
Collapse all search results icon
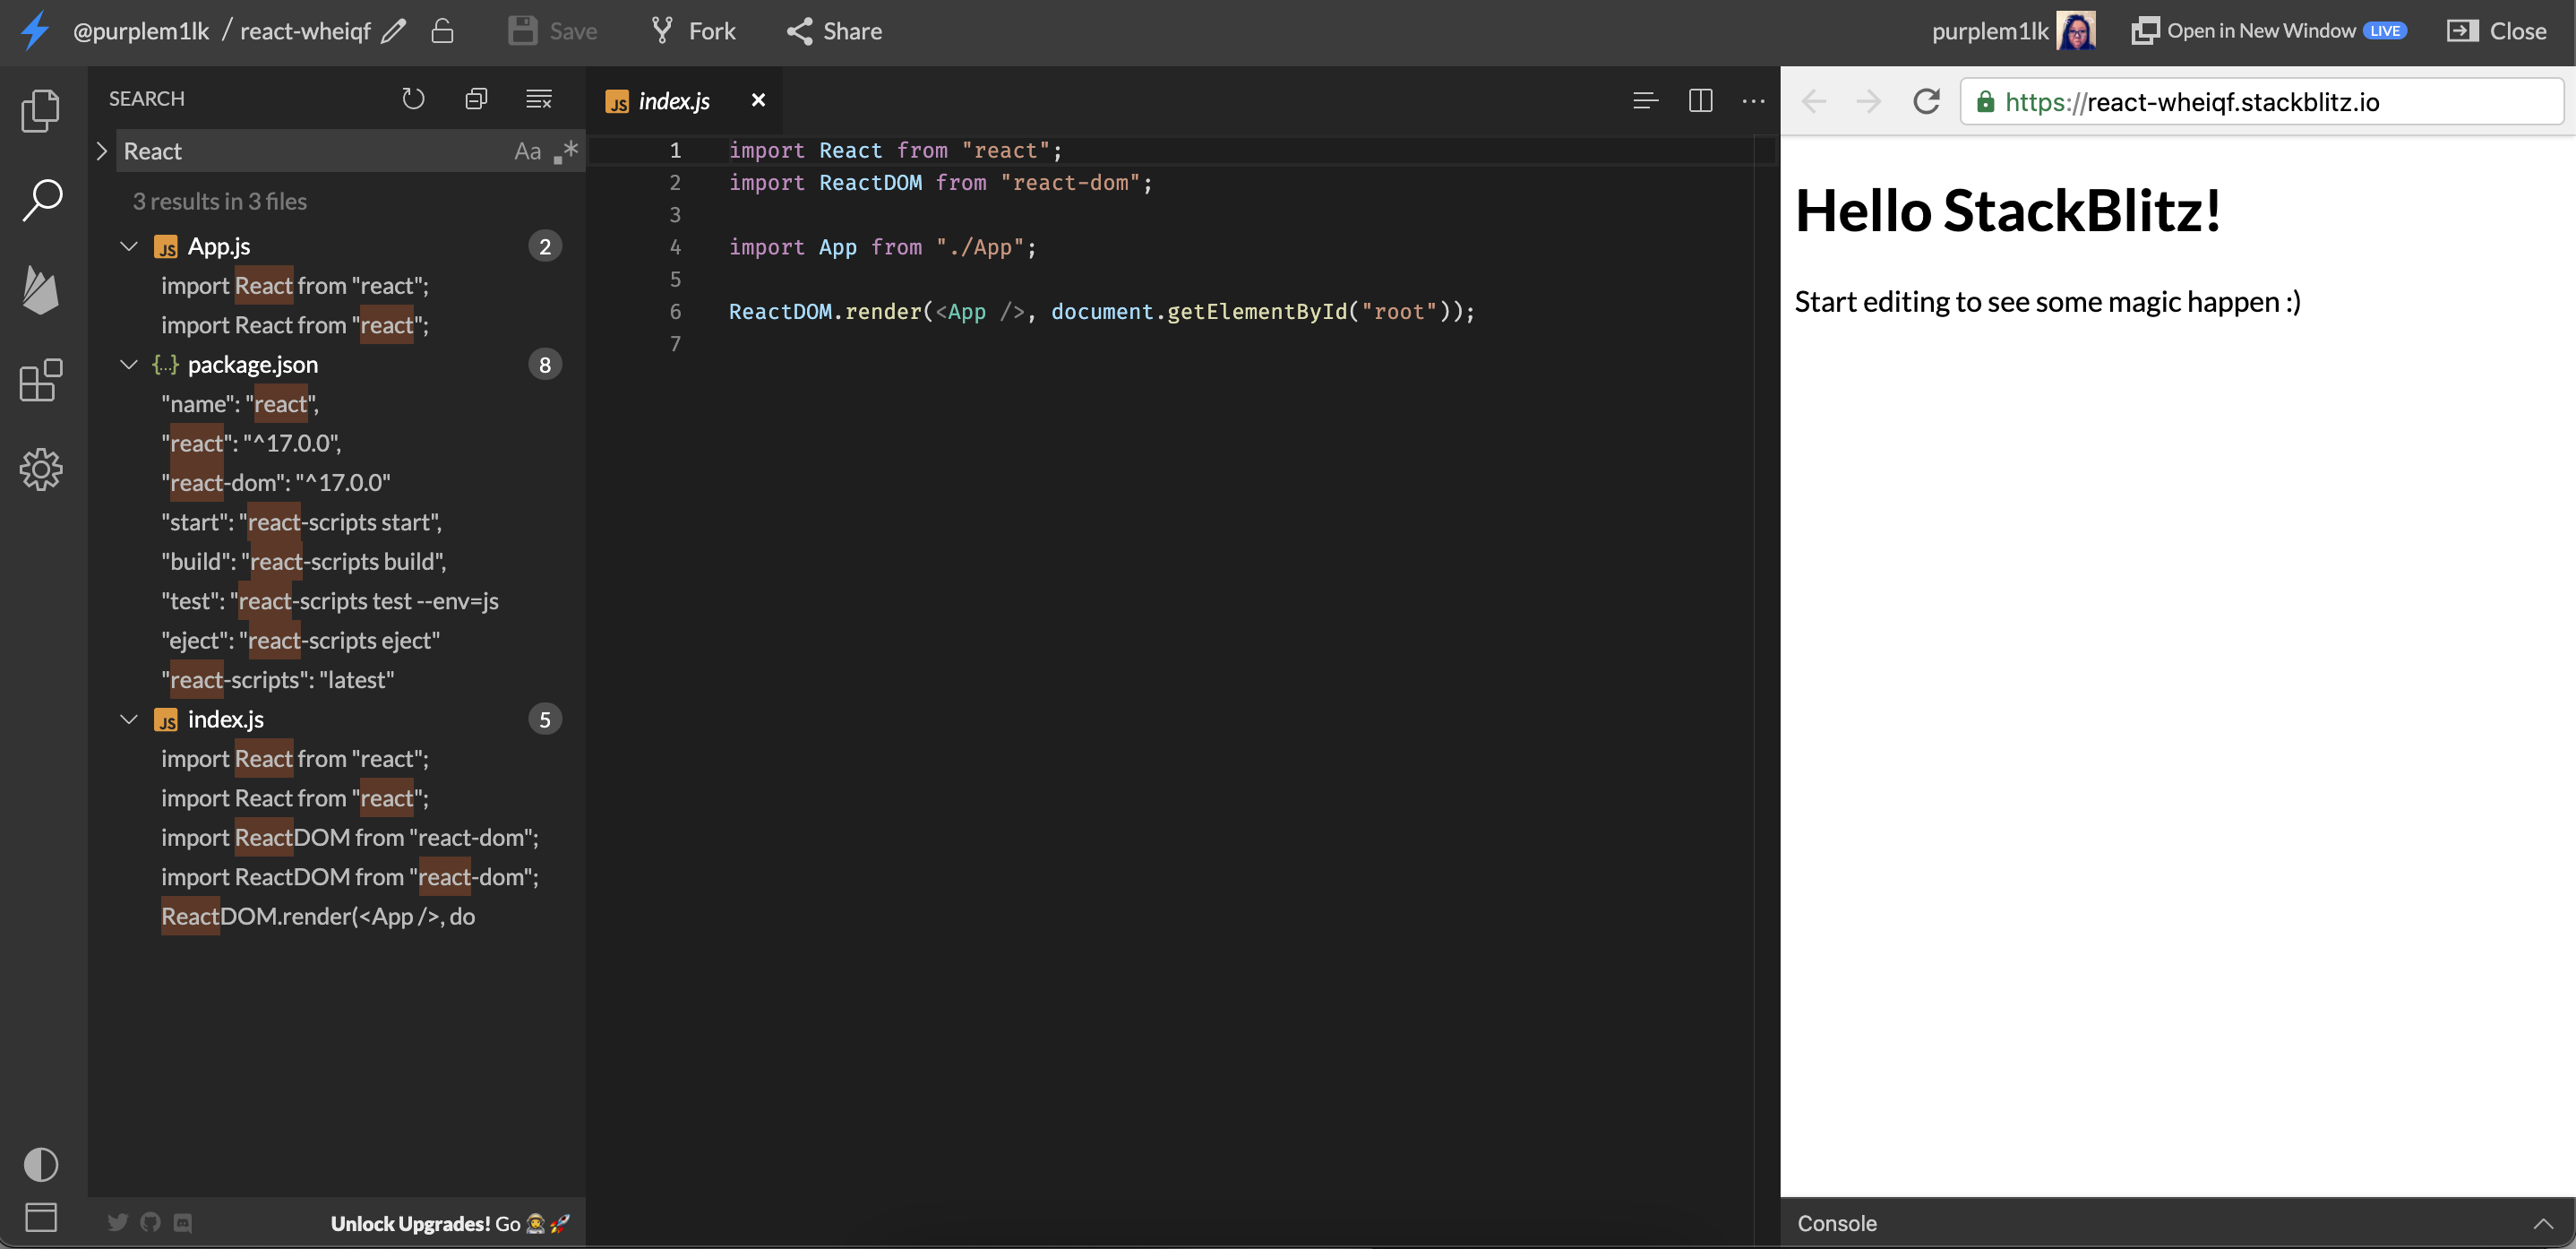pos(476,98)
